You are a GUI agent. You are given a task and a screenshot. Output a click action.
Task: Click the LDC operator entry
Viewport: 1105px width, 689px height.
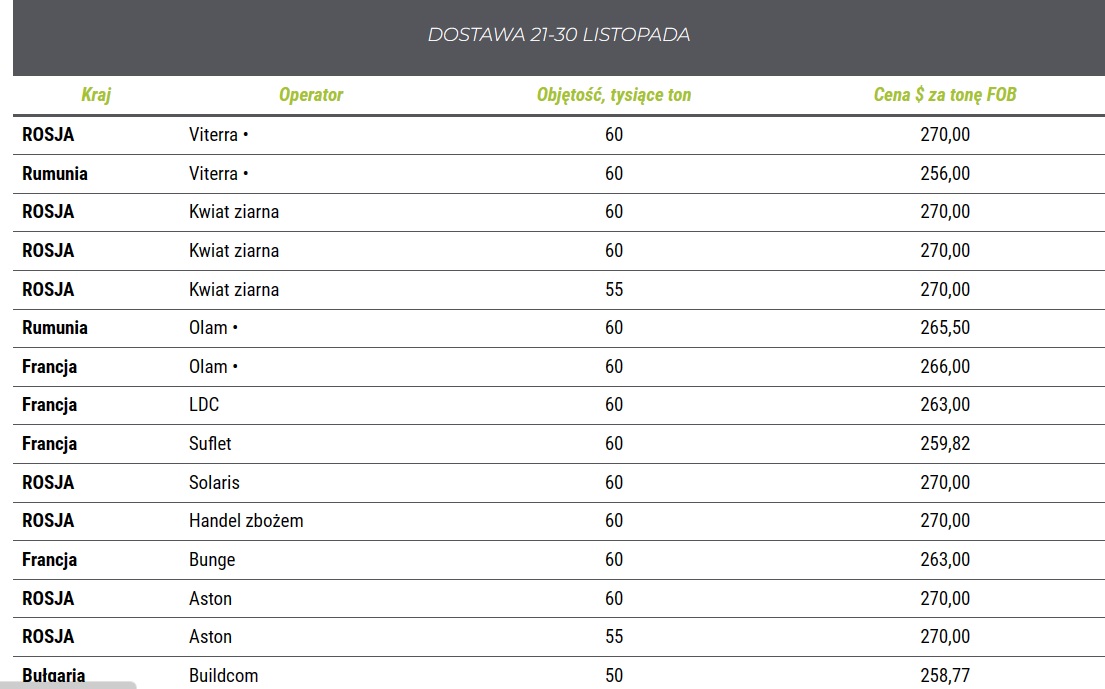[204, 405]
